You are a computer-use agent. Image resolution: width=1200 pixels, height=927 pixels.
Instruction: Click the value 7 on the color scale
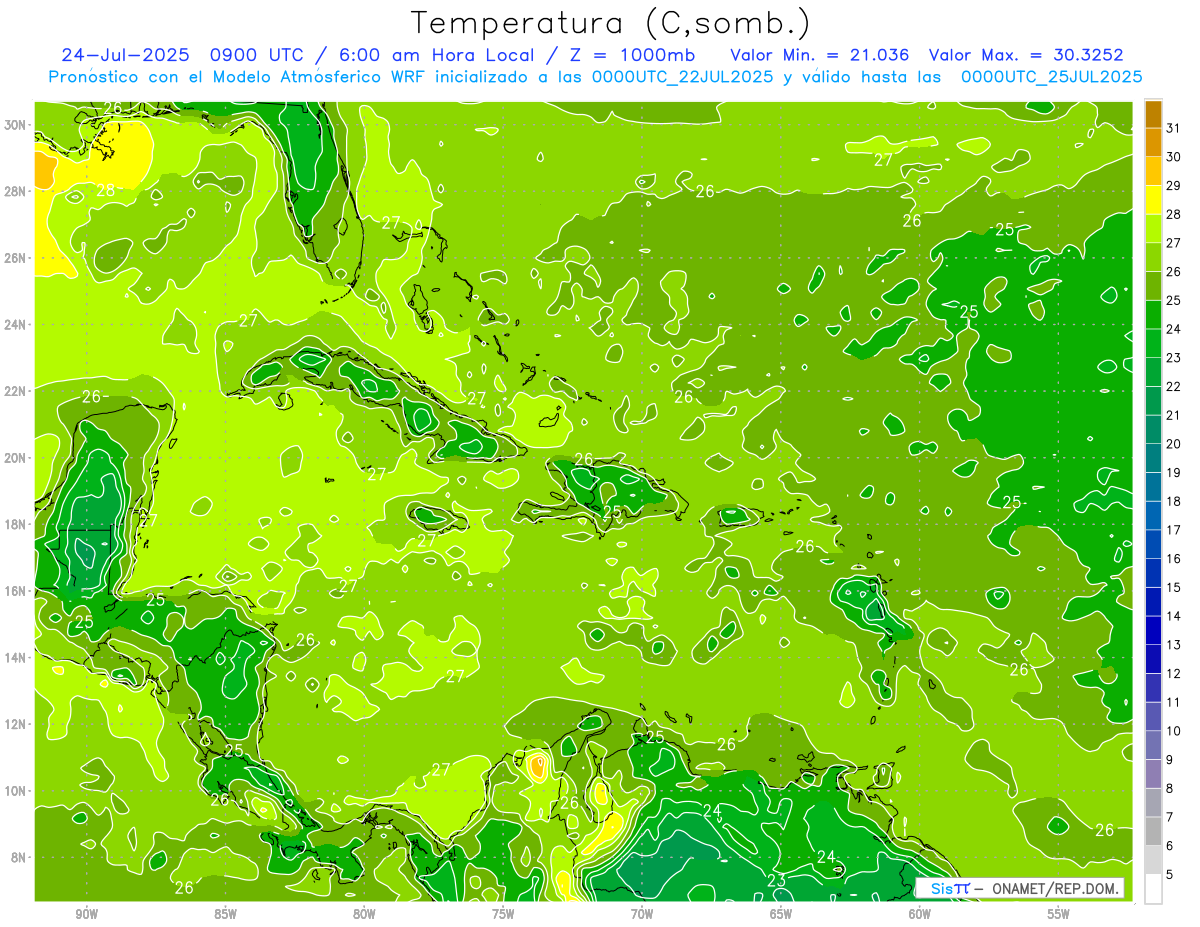(x=1170, y=818)
